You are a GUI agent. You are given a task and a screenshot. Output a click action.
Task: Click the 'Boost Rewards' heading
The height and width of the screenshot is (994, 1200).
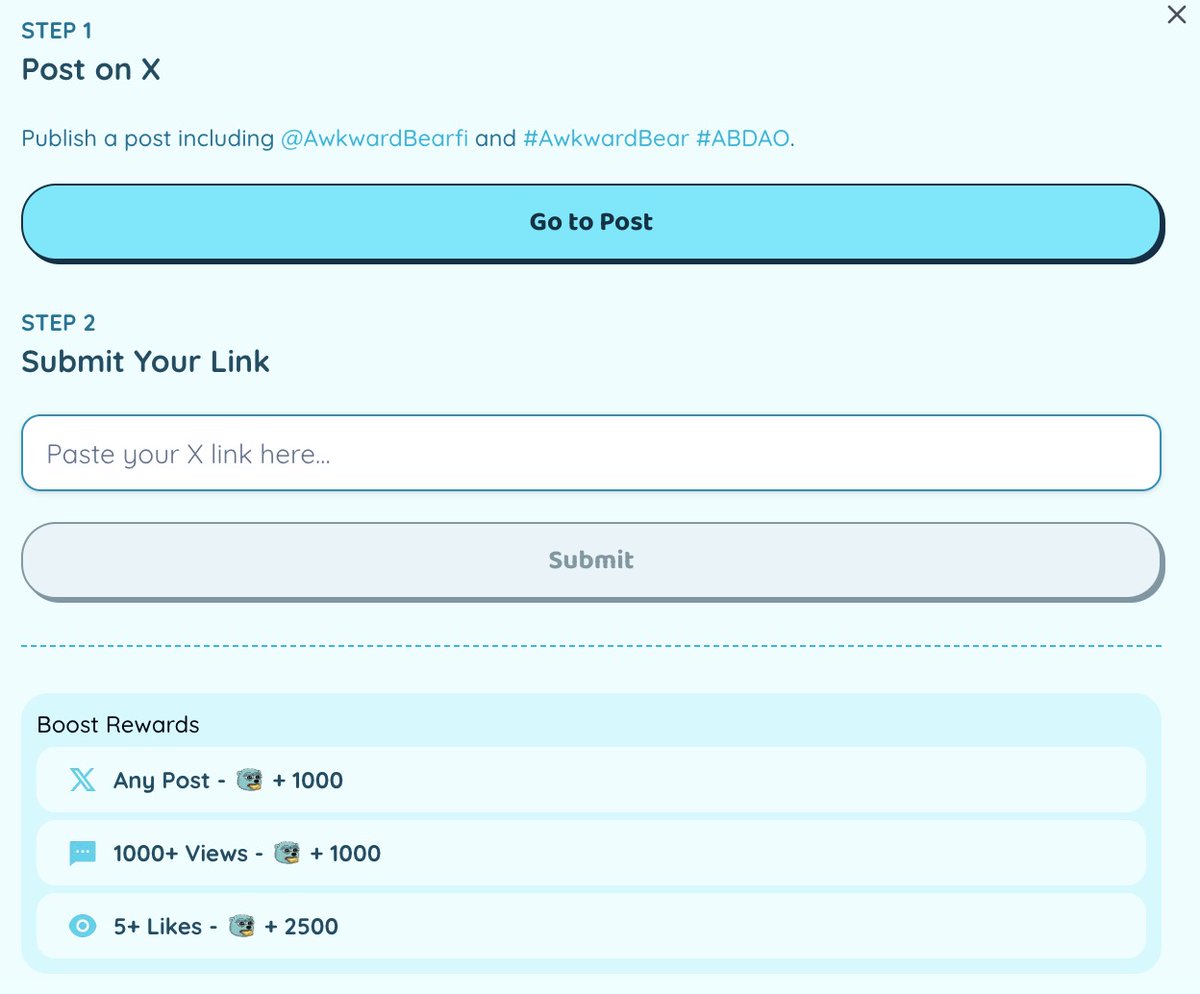118,725
